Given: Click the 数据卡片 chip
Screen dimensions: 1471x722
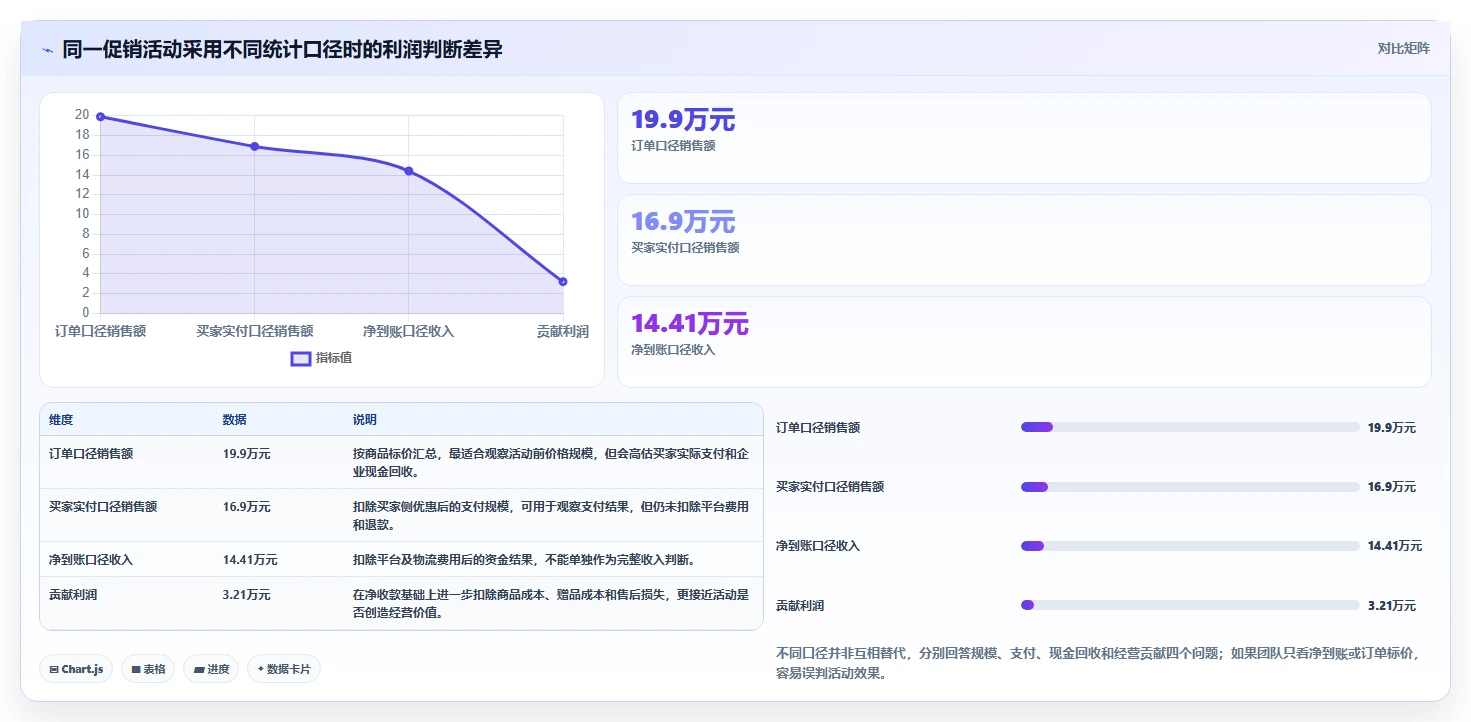Looking at the screenshot, I should point(284,669).
